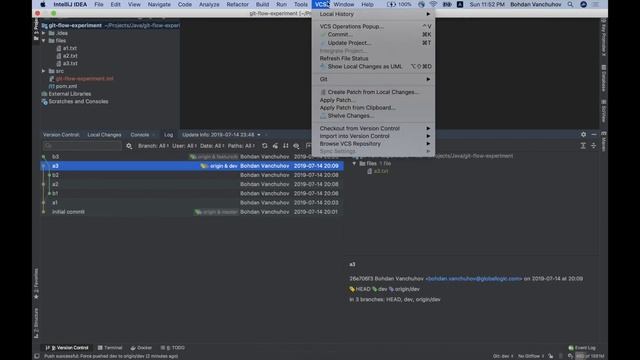Open the Event Log

(582, 348)
